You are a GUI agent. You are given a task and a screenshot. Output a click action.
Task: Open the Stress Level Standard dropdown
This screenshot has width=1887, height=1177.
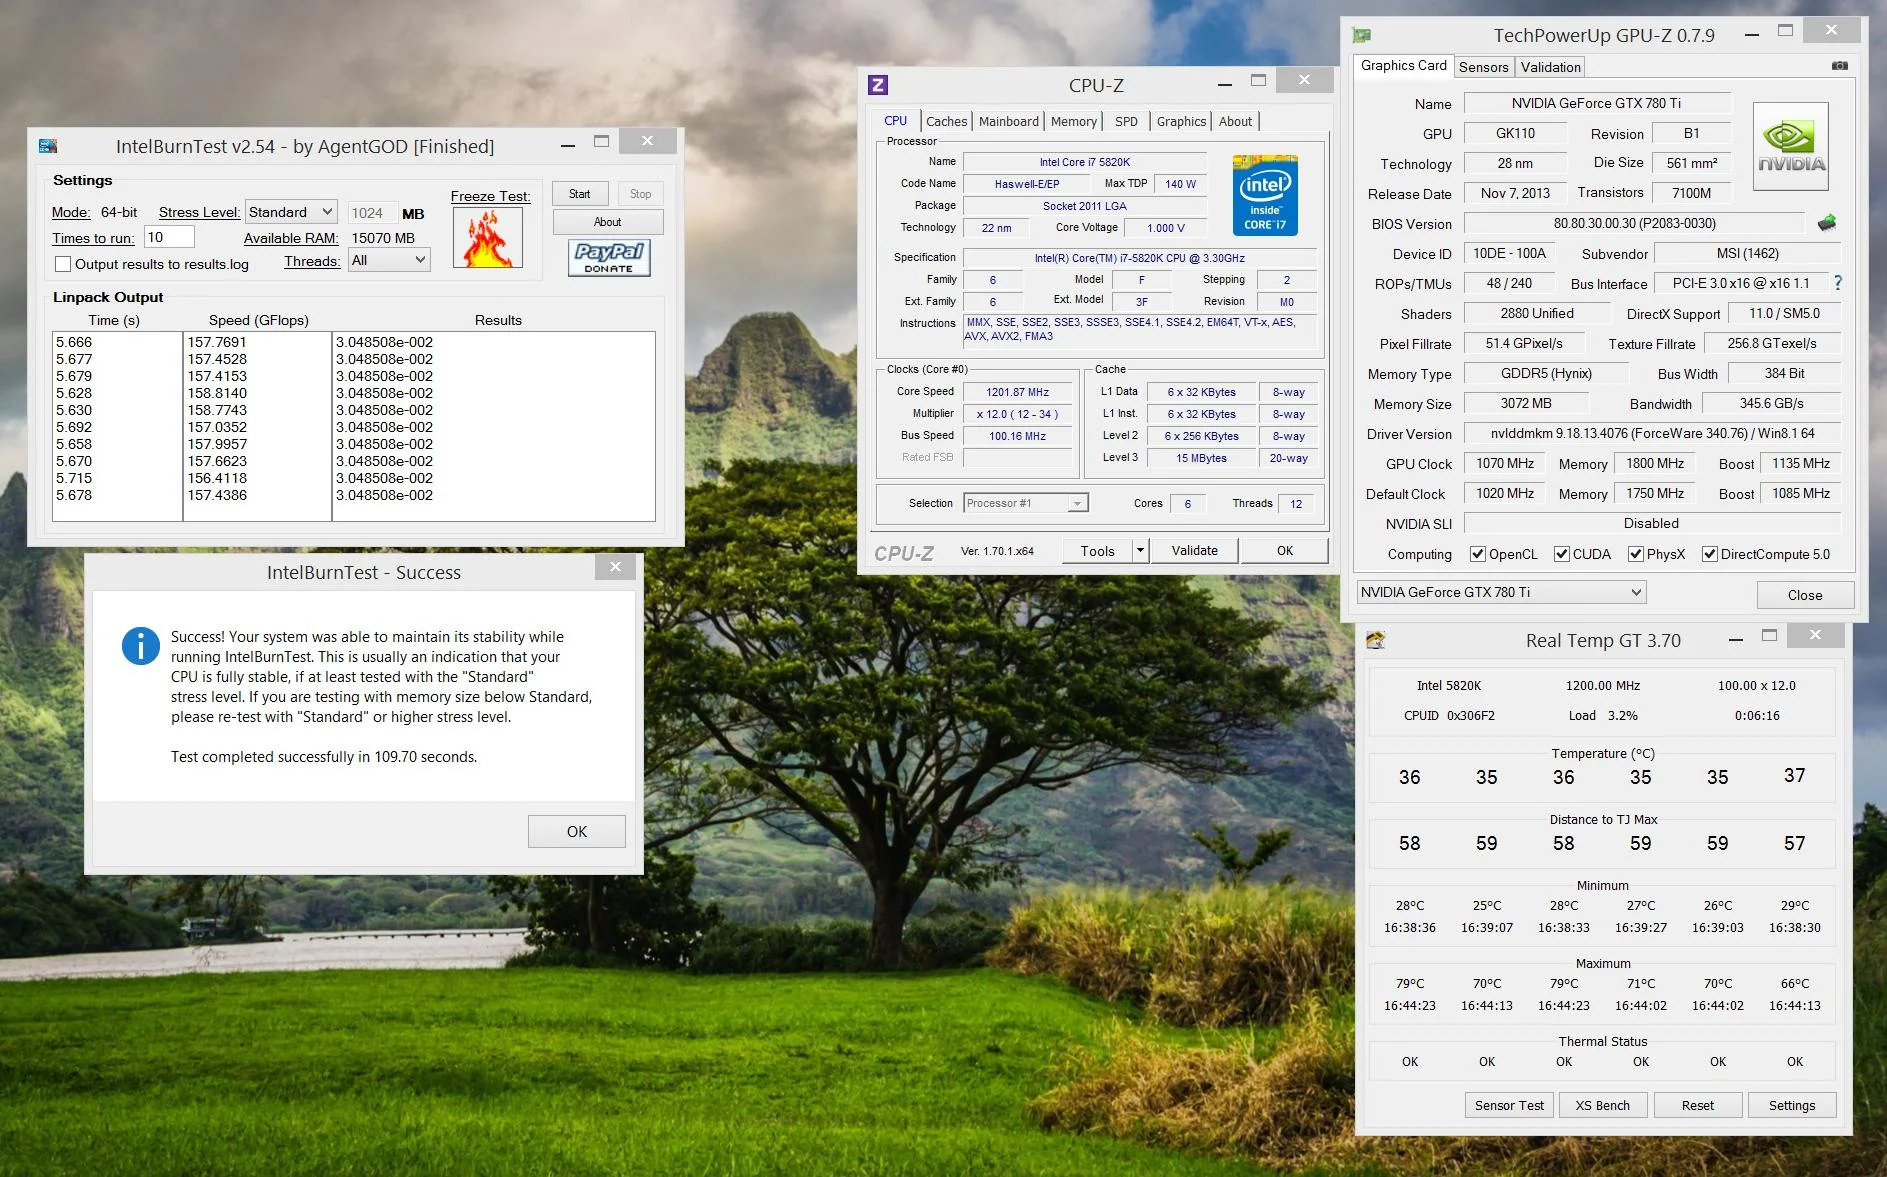[x=291, y=212]
